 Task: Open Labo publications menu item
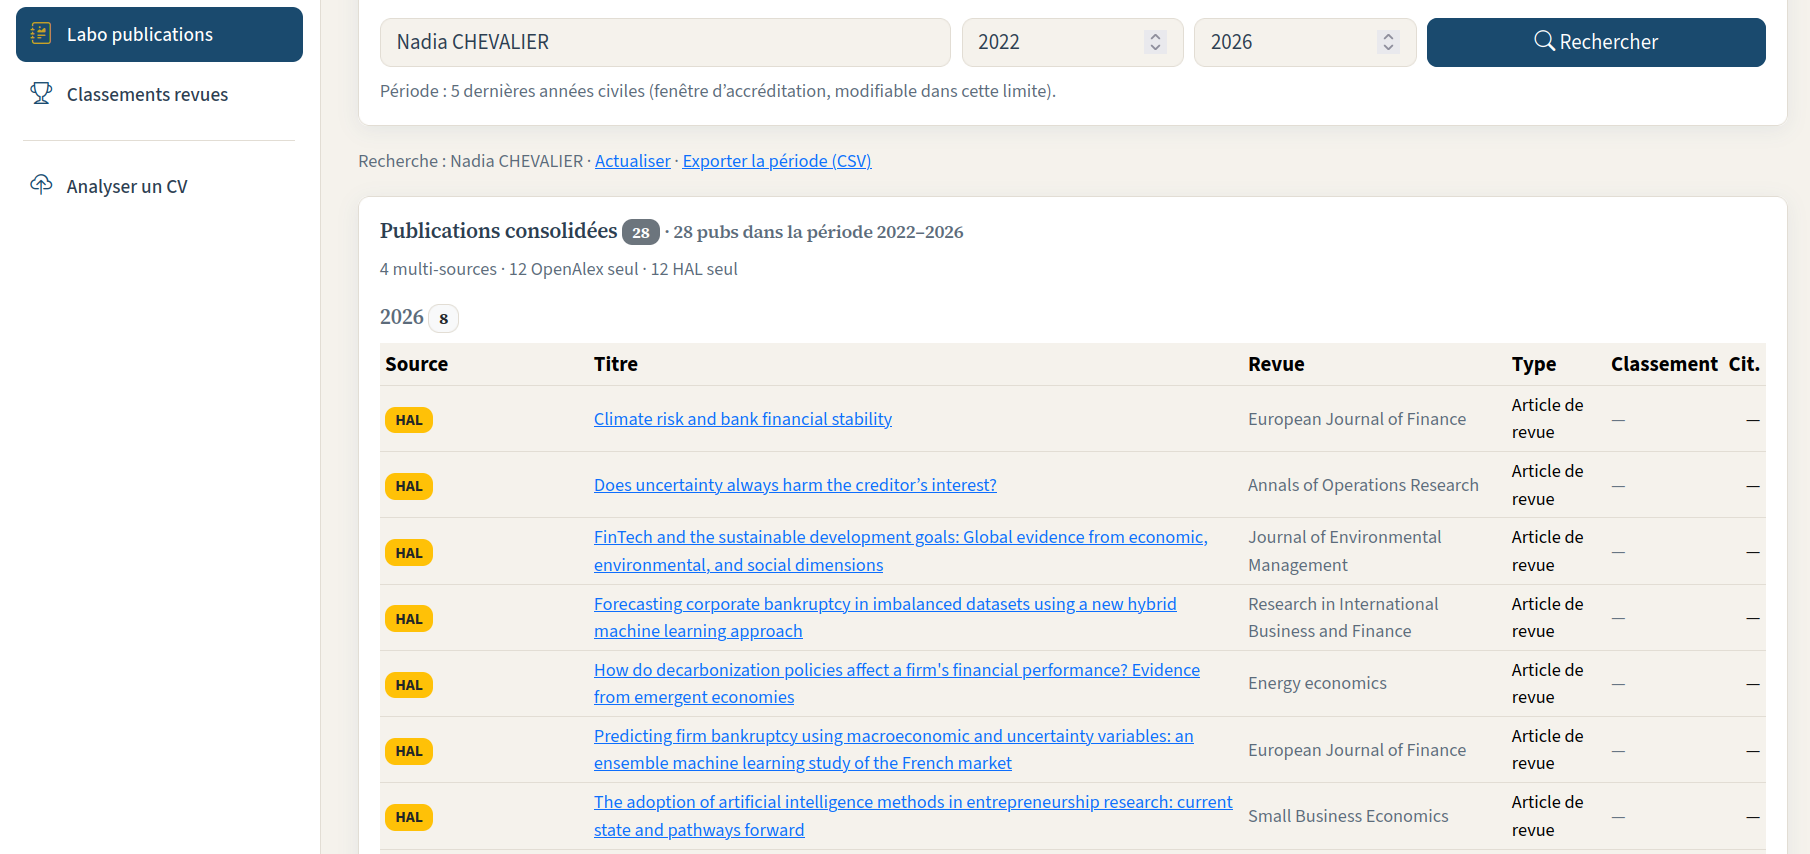(x=159, y=34)
